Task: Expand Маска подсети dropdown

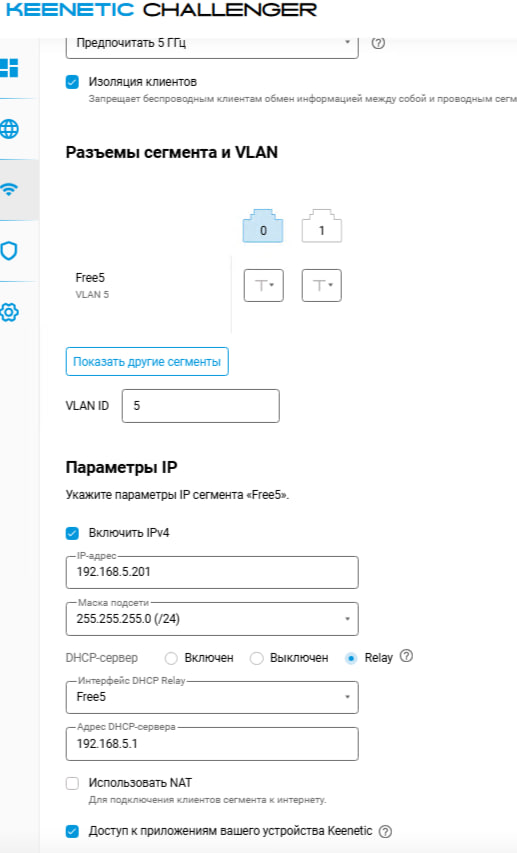Action: (212, 619)
